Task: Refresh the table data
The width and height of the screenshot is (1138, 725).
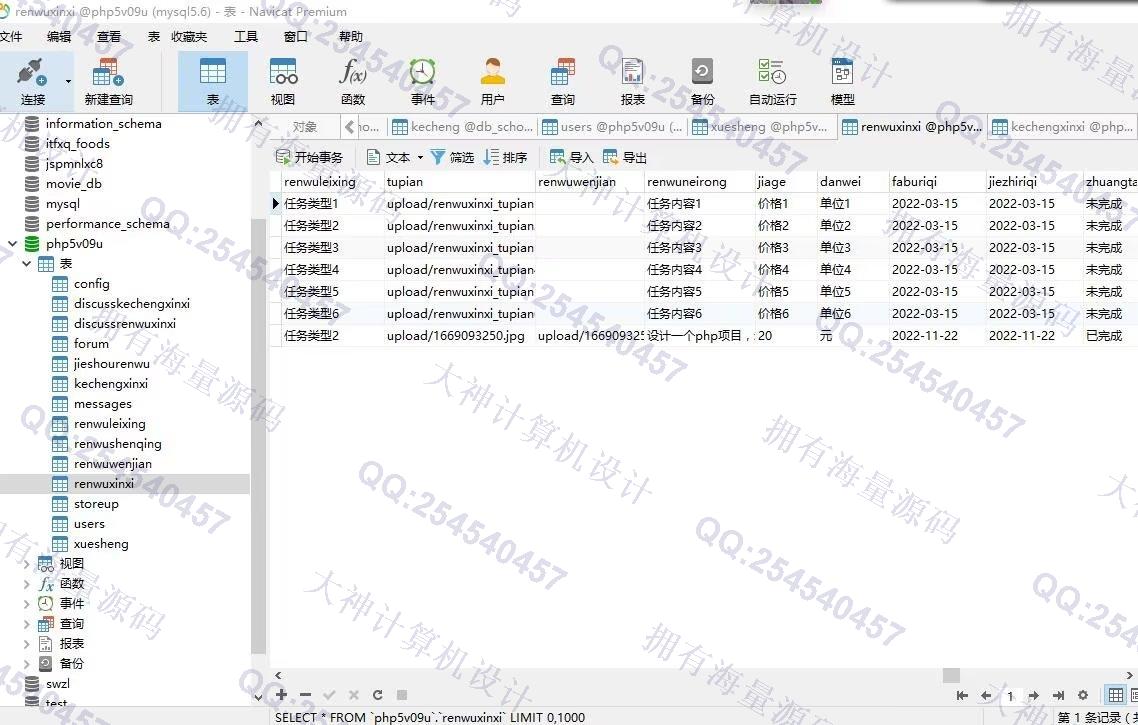Action: (377, 695)
